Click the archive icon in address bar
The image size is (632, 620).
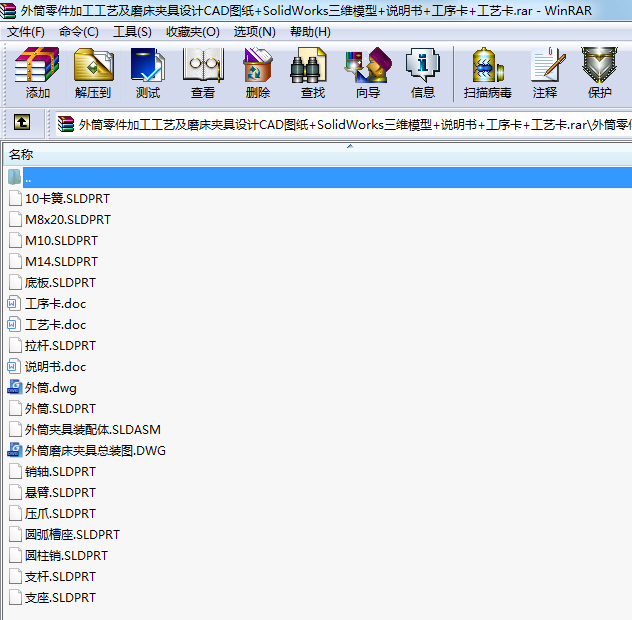point(66,124)
